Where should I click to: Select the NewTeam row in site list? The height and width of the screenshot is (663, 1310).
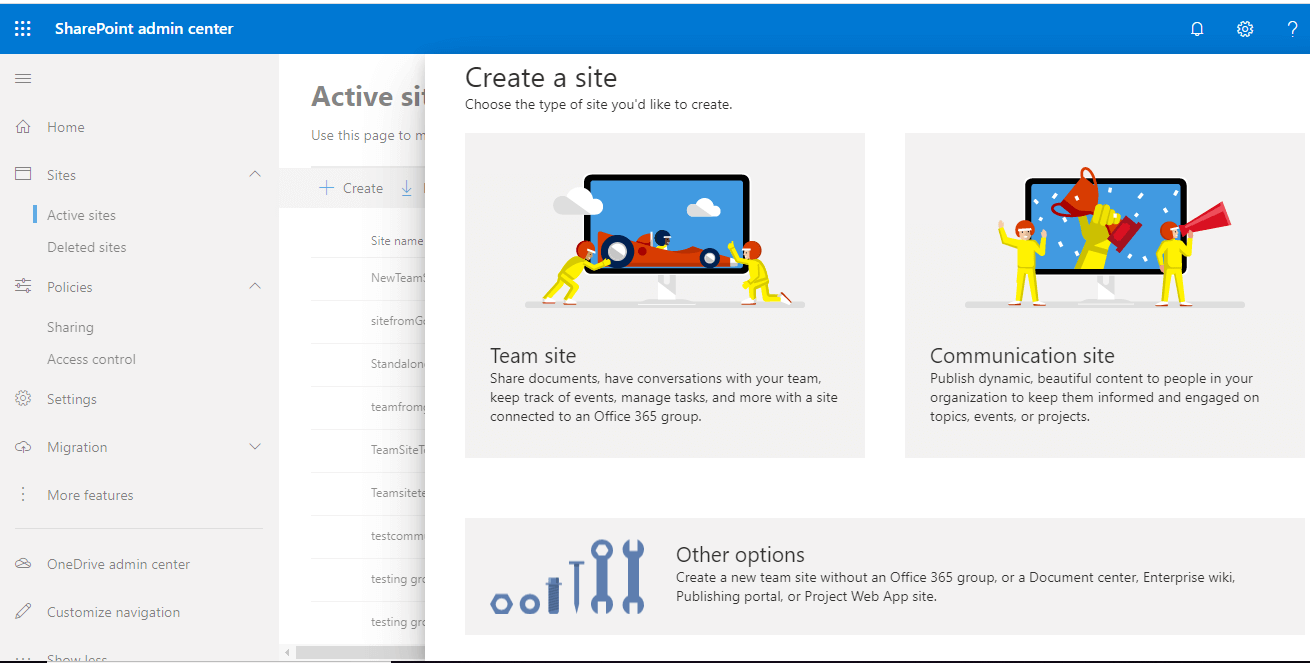click(368, 278)
